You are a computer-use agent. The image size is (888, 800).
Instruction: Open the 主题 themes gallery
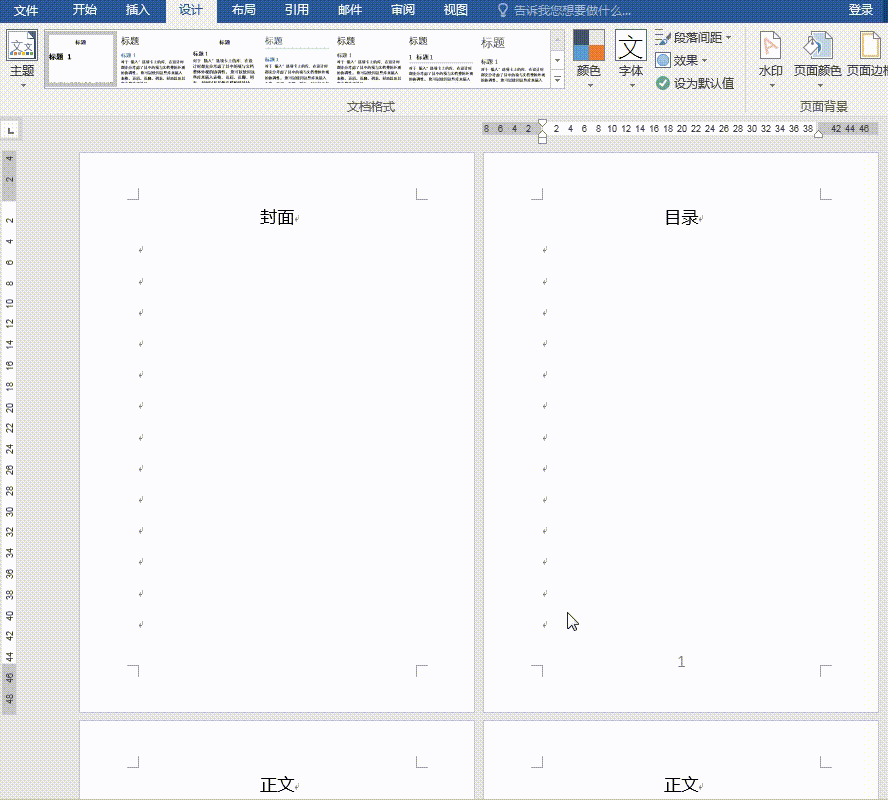pyautogui.click(x=22, y=59)
